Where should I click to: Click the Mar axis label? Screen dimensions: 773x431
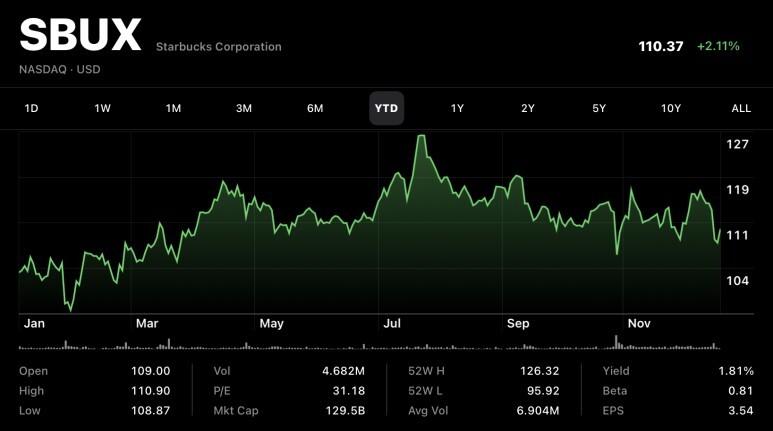click(147, 323)
